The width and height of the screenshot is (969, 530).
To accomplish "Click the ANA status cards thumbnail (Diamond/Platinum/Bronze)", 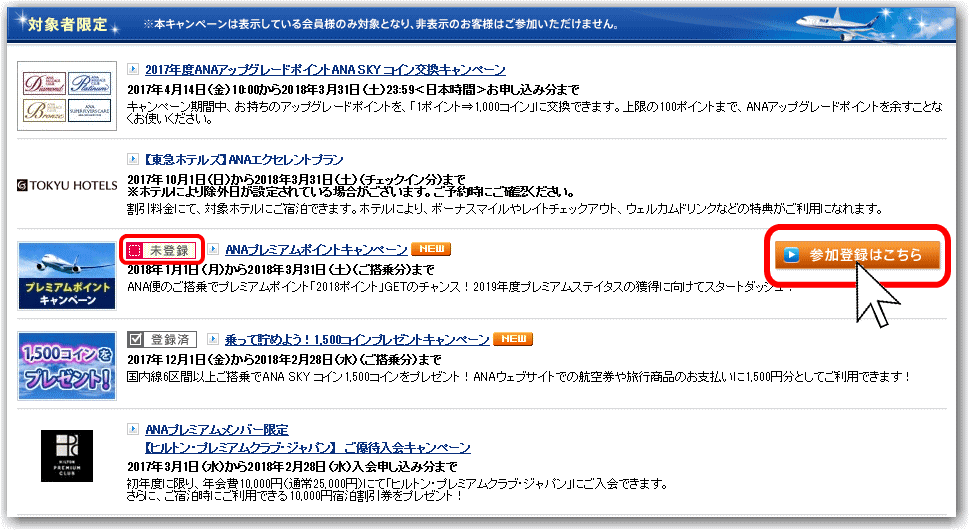I will pyautogui.click(x=67, y=96).
